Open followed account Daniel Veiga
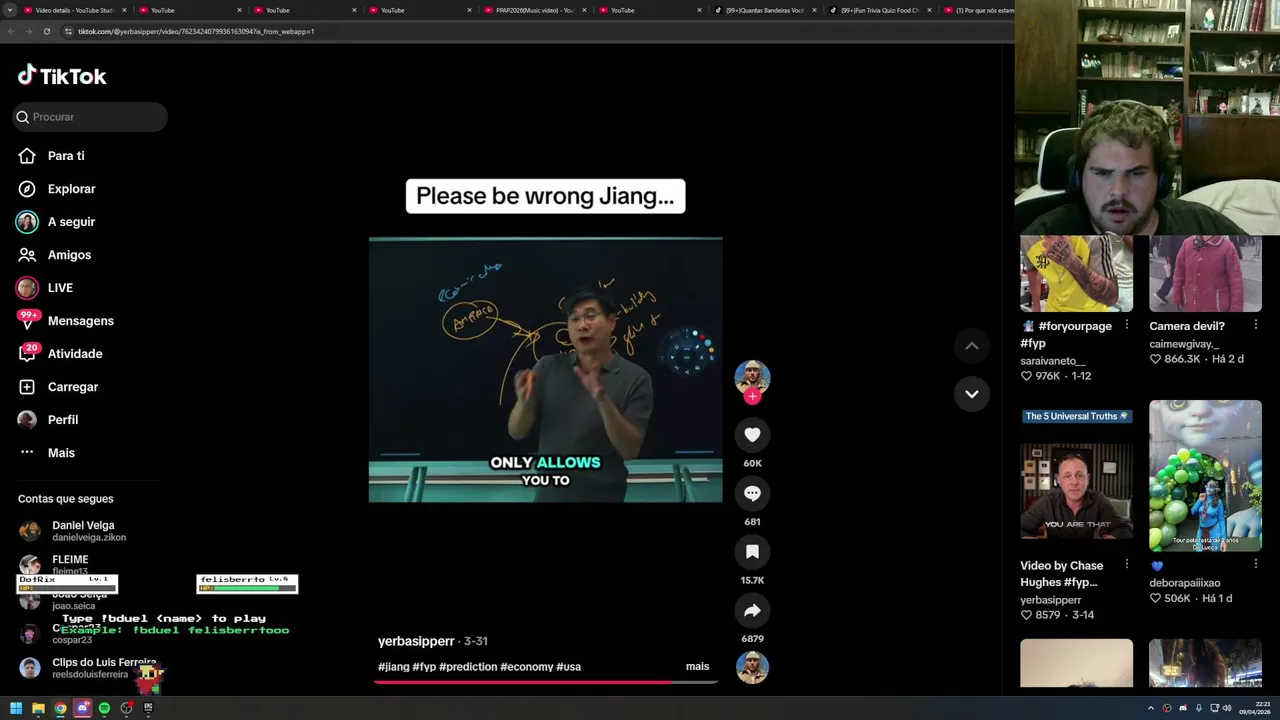1280x720 pixels. pyautogui.click(x=83, y=530)
